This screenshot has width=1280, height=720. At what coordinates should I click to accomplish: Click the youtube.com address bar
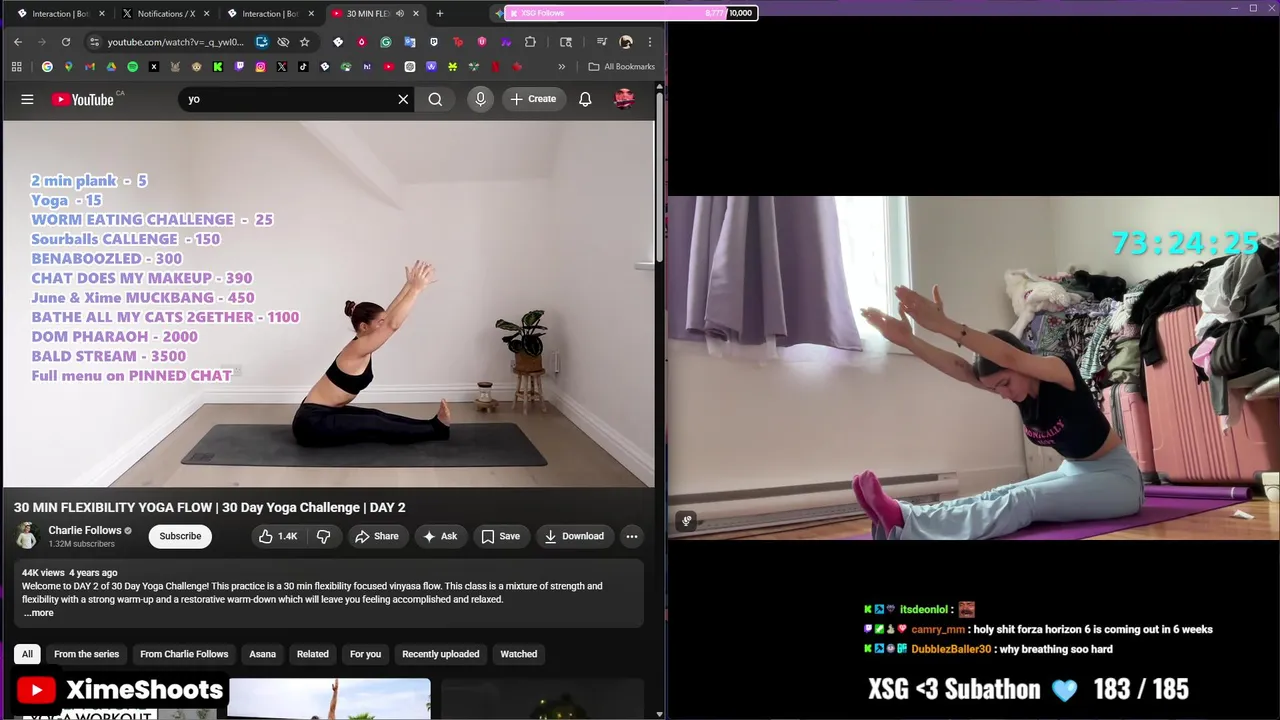(x=175, y=42)
